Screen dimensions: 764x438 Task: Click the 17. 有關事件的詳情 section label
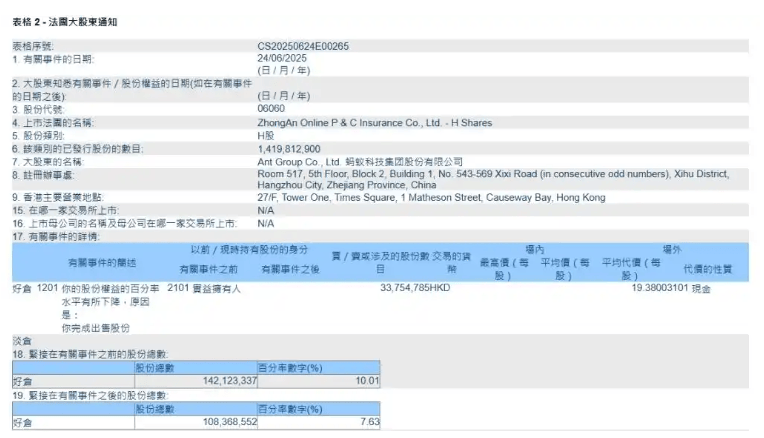tap(56, 237)
